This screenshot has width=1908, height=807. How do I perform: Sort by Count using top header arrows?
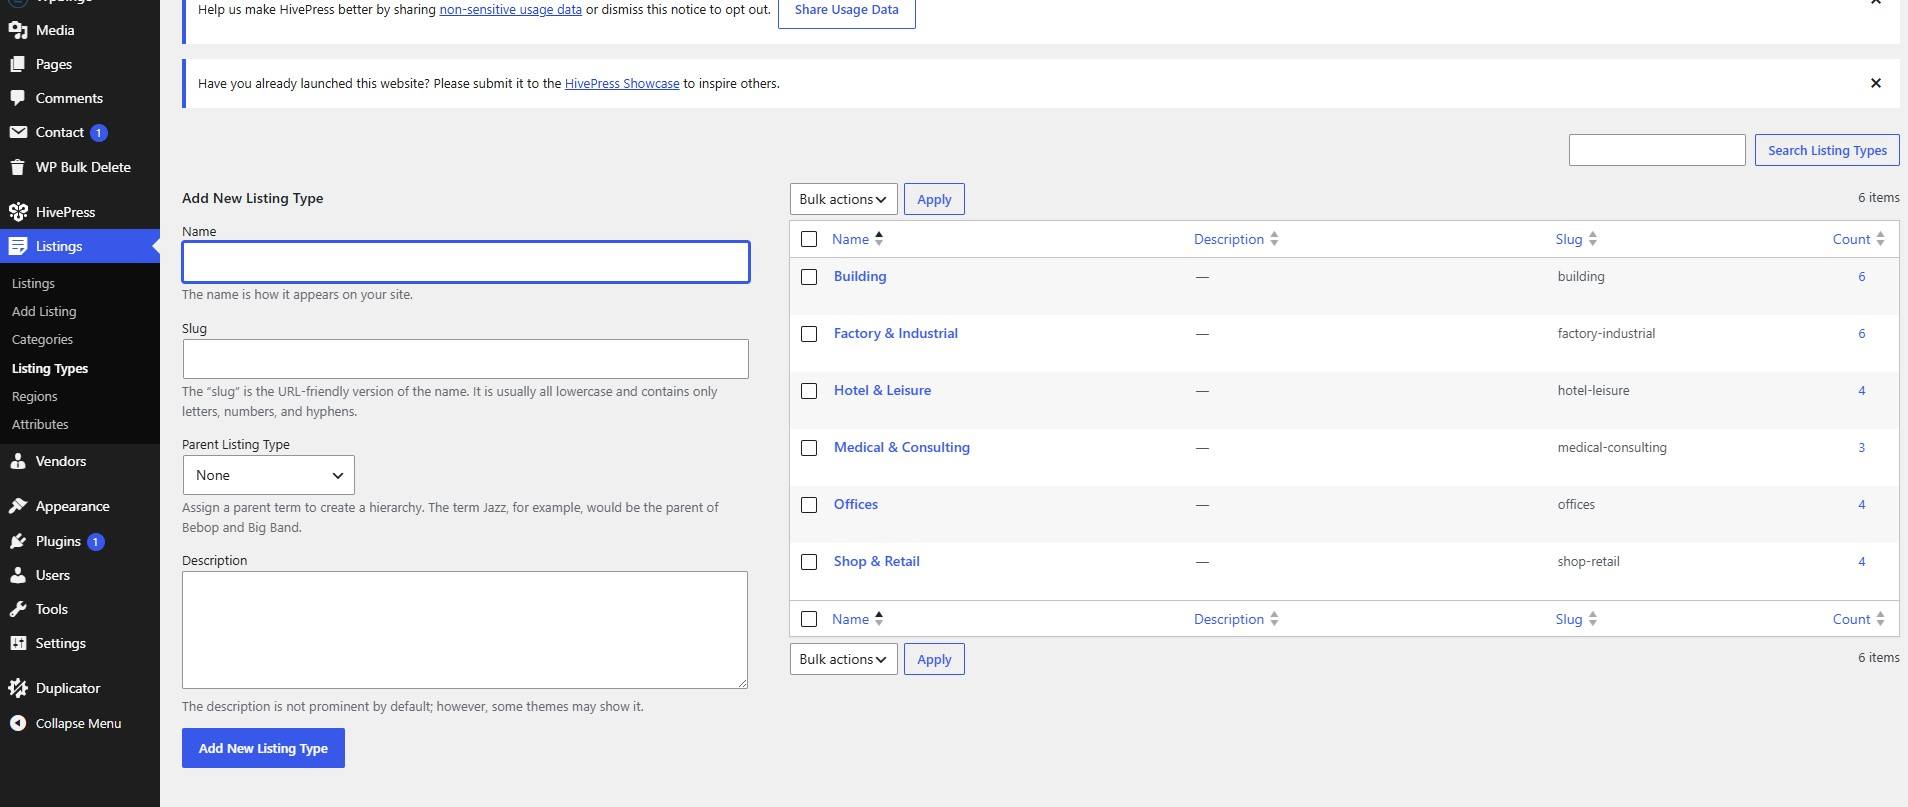click(1881, 239)
